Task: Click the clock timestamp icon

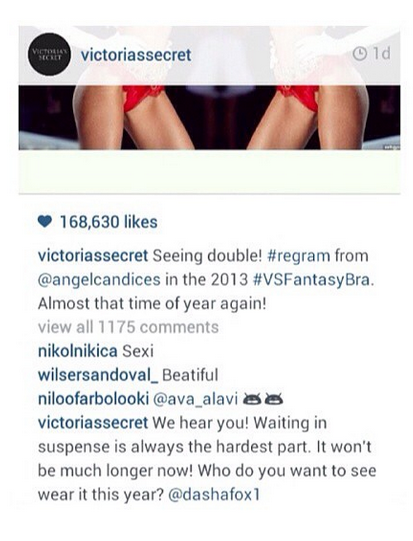Action: point(360,54)
